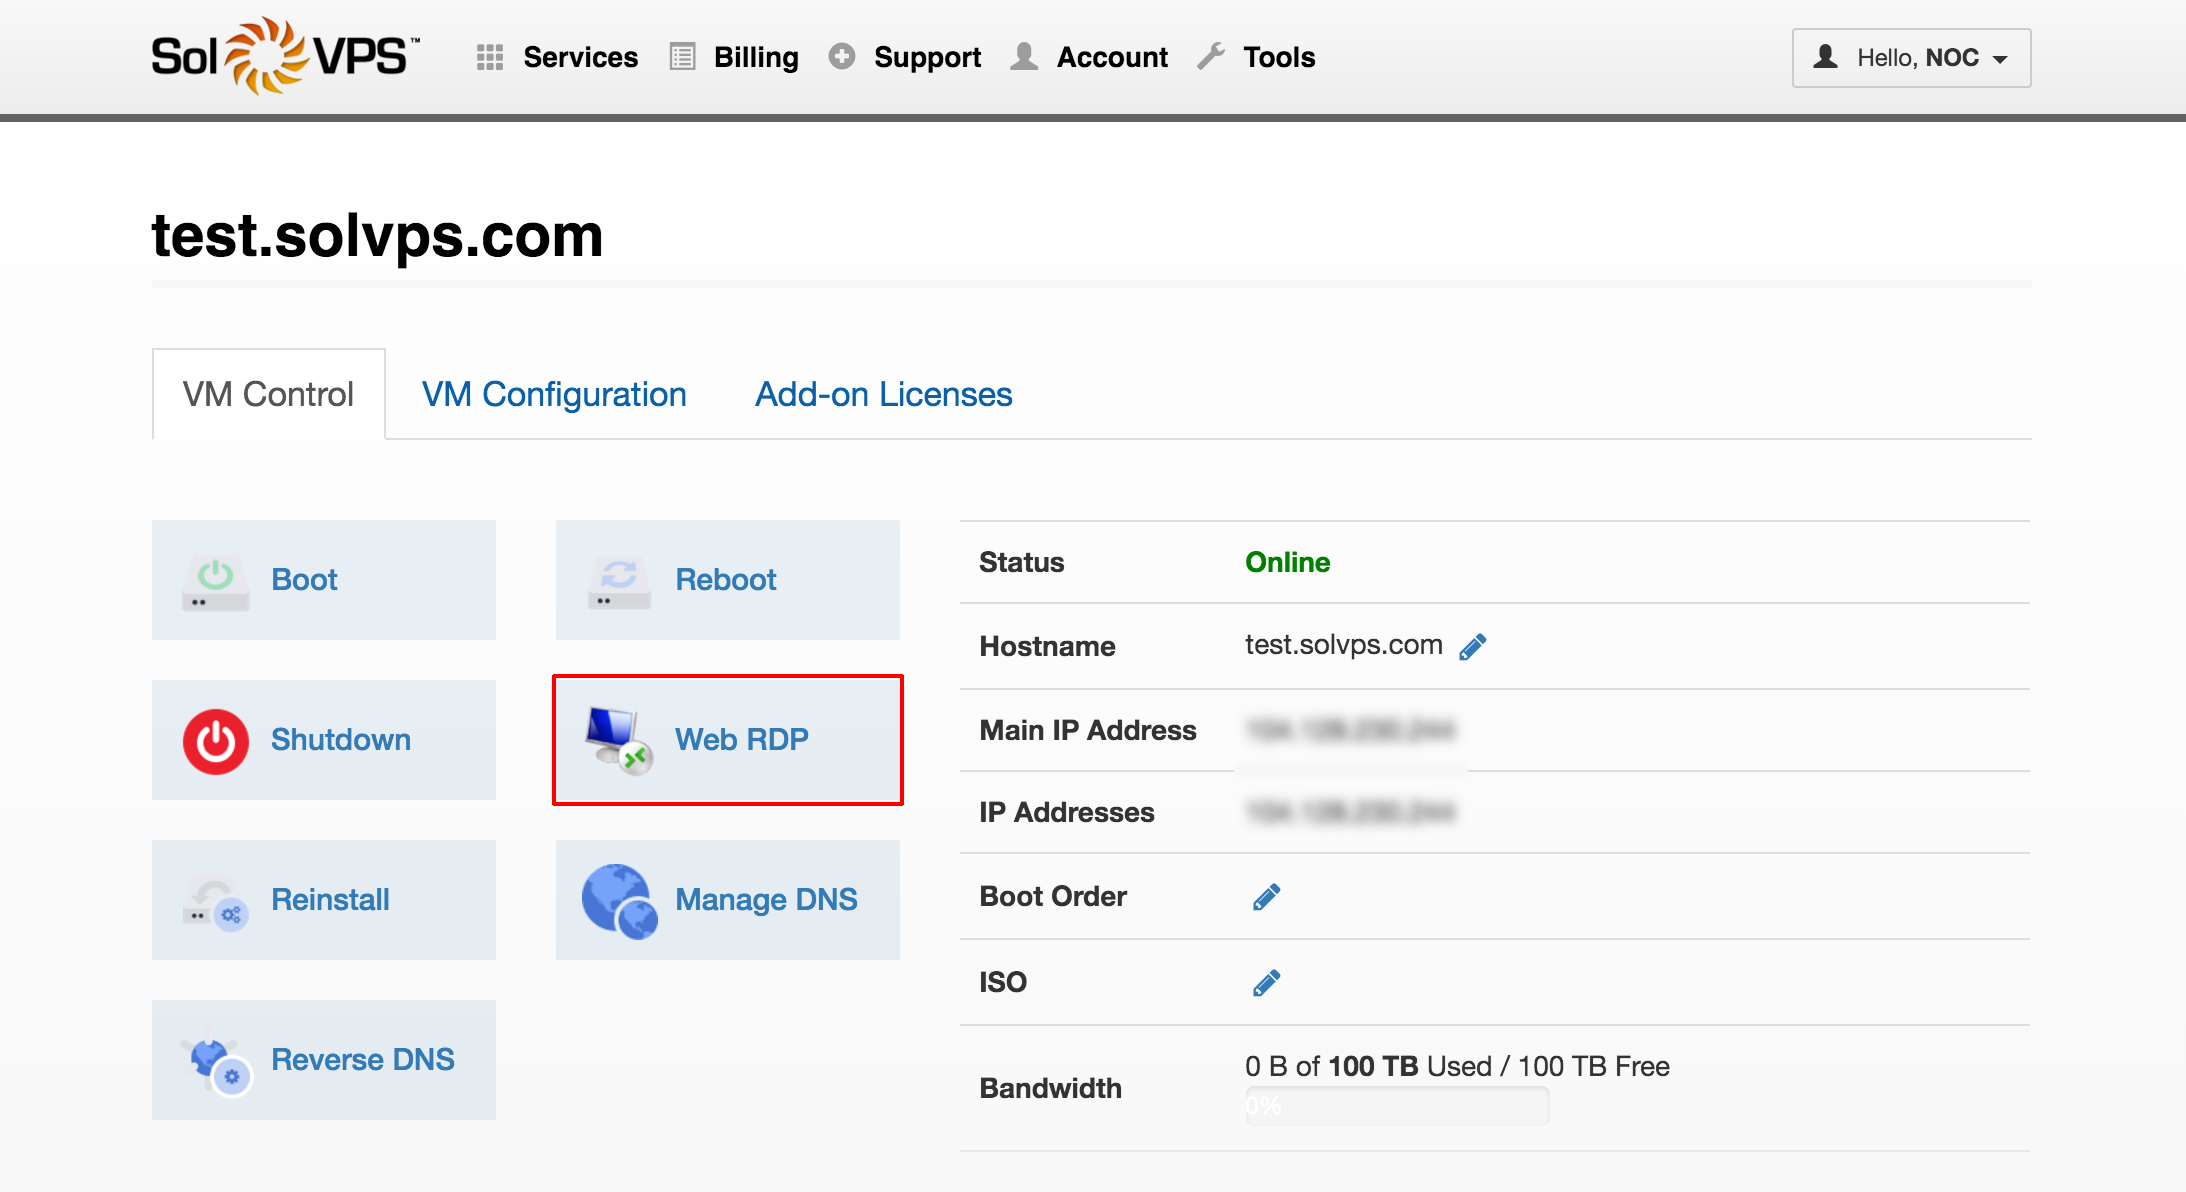Edit the ISO setting pencil icon
Viewport: 2186px width, 1192px height.
1265,981
